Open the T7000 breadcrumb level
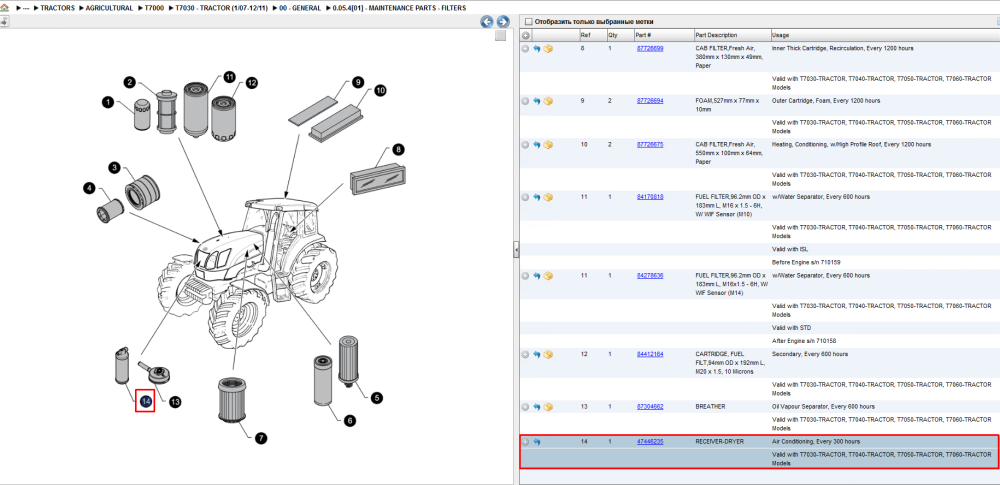This screenshot has width=1000, height=485. point(155,8)
